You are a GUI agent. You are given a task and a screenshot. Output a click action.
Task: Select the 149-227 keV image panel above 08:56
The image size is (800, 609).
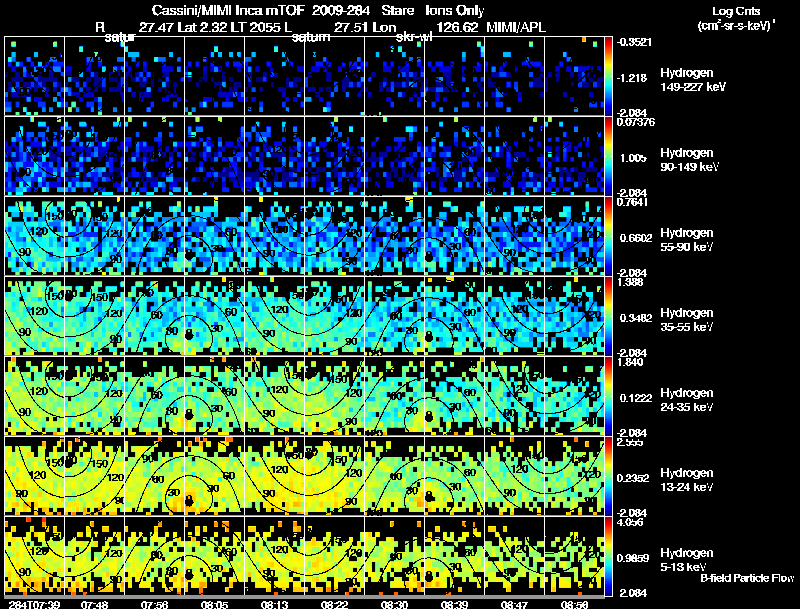pyautogui.click(x=574, y=76)
